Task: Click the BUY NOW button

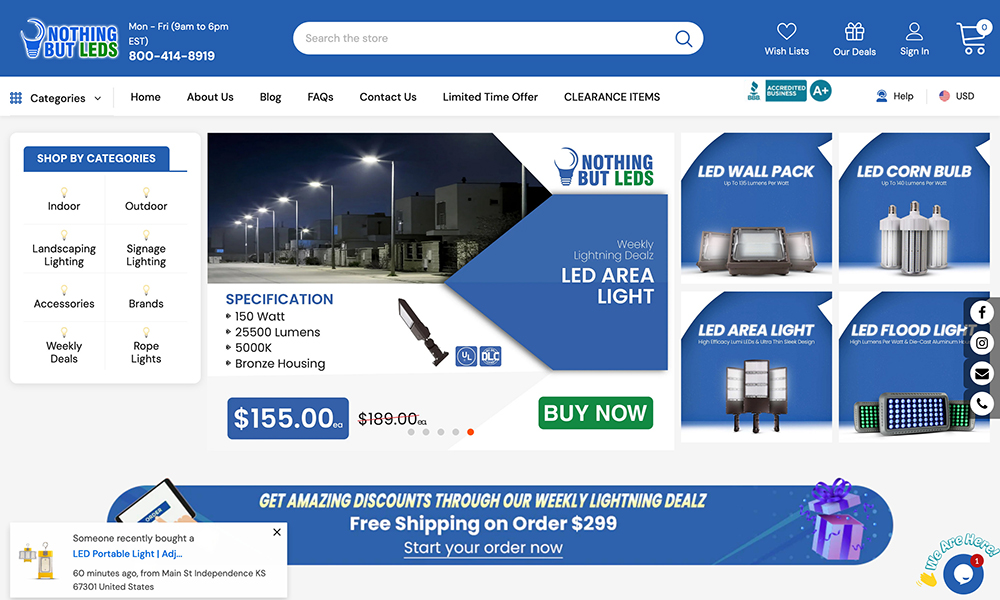Action: (x=595, y=413)
